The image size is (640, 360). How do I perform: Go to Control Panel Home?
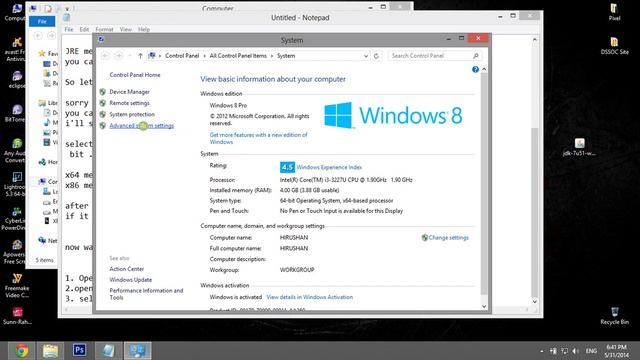135,75
